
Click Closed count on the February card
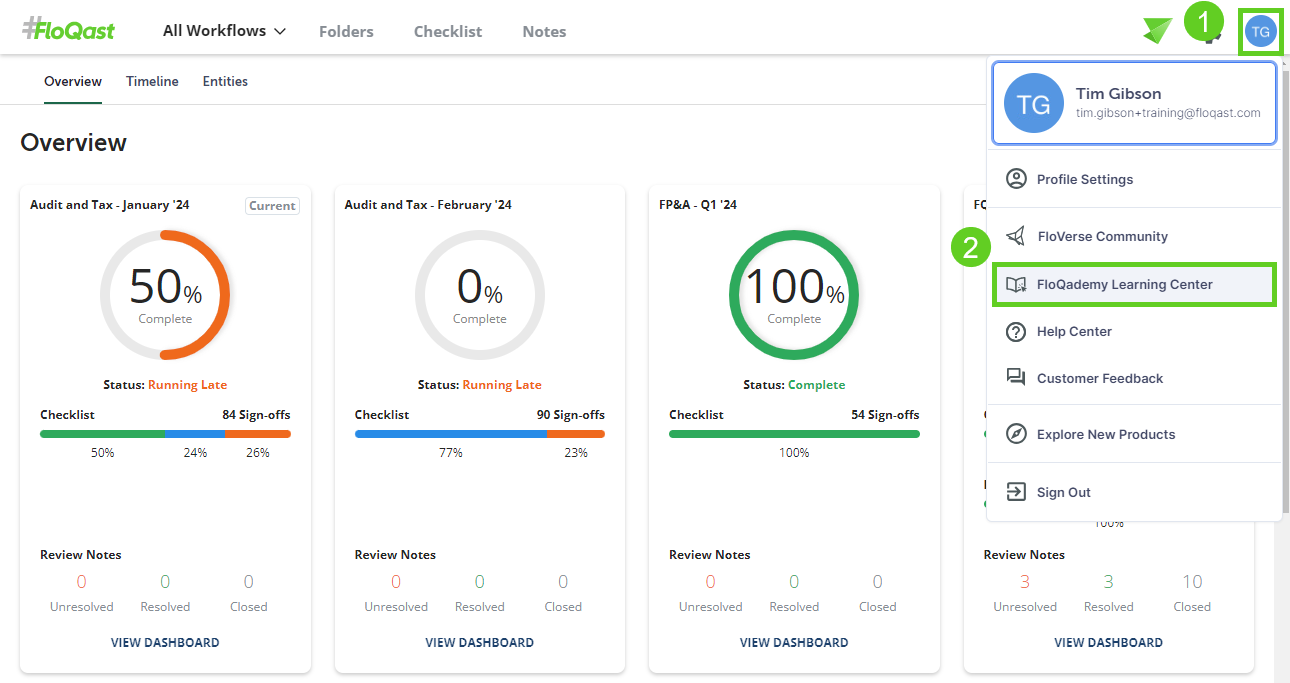pyautogui.click(x=563, y=582)
